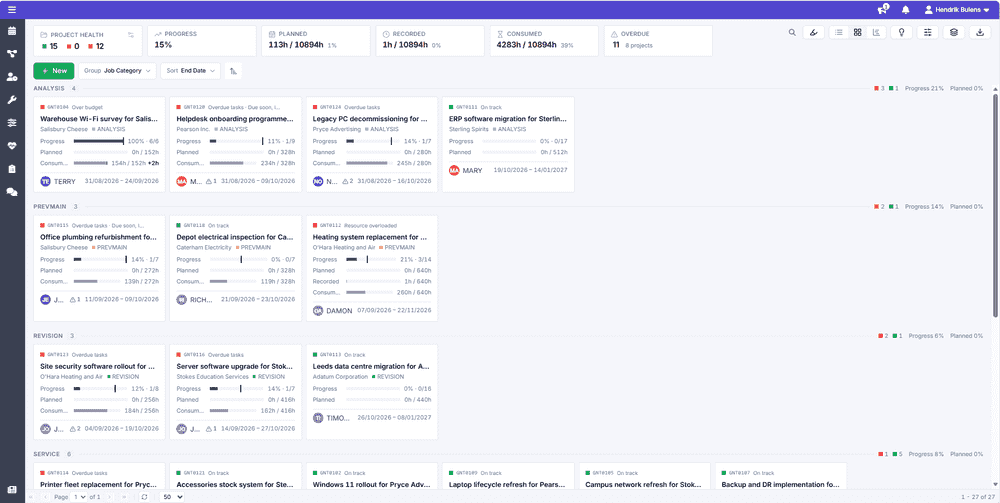The height and width of the screenshot is (503, 1000).
Task: Click the stacked layers toolbar icon
Action: 953,33
